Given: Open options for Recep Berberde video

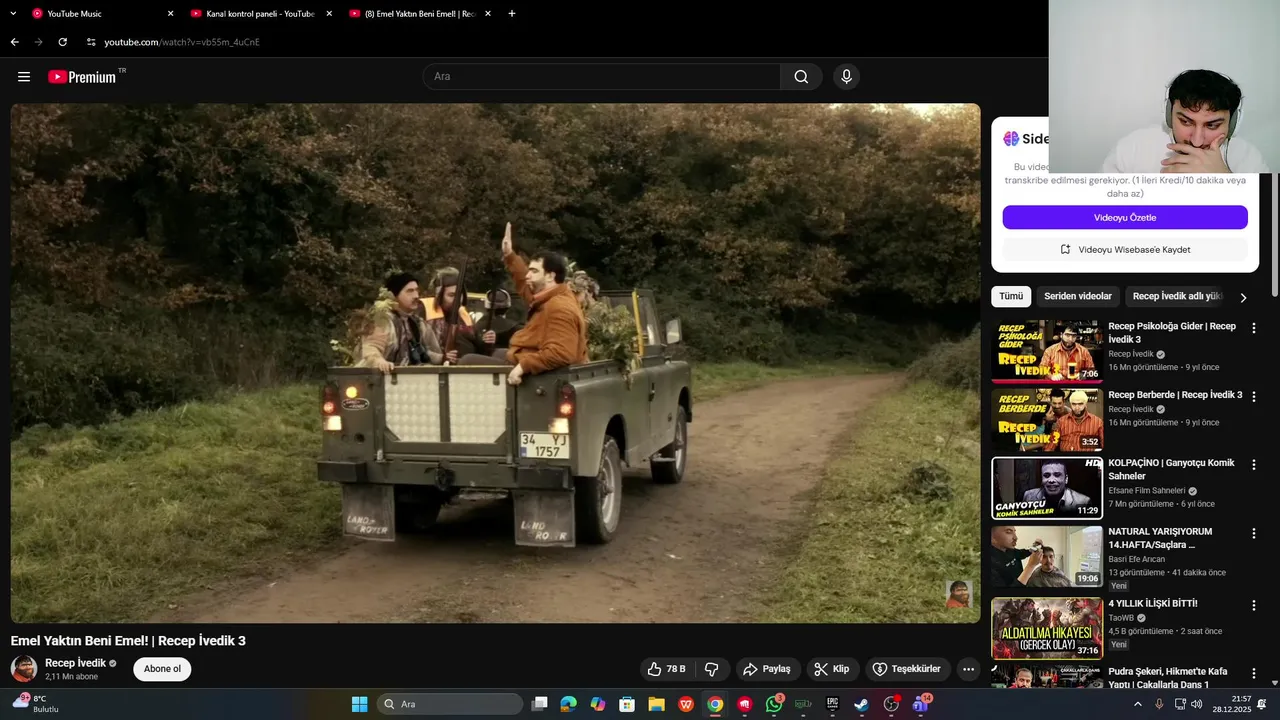Looking at the screenshot, I should point(1254,396).
